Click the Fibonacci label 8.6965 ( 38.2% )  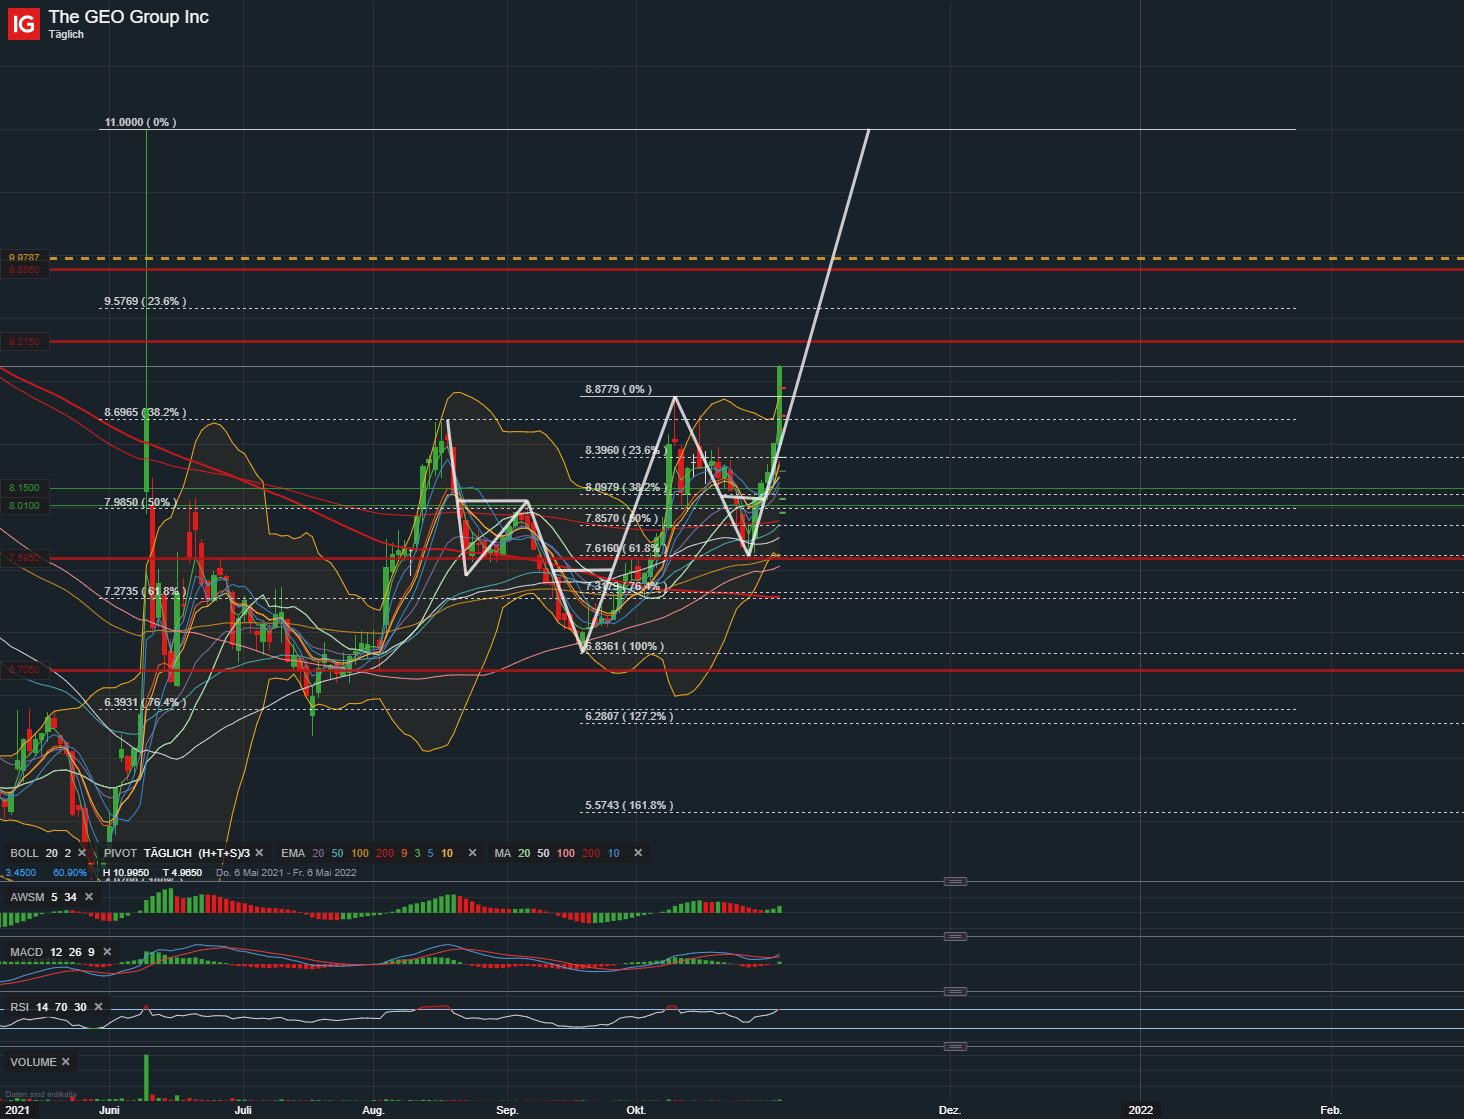(x=145, y=412)
